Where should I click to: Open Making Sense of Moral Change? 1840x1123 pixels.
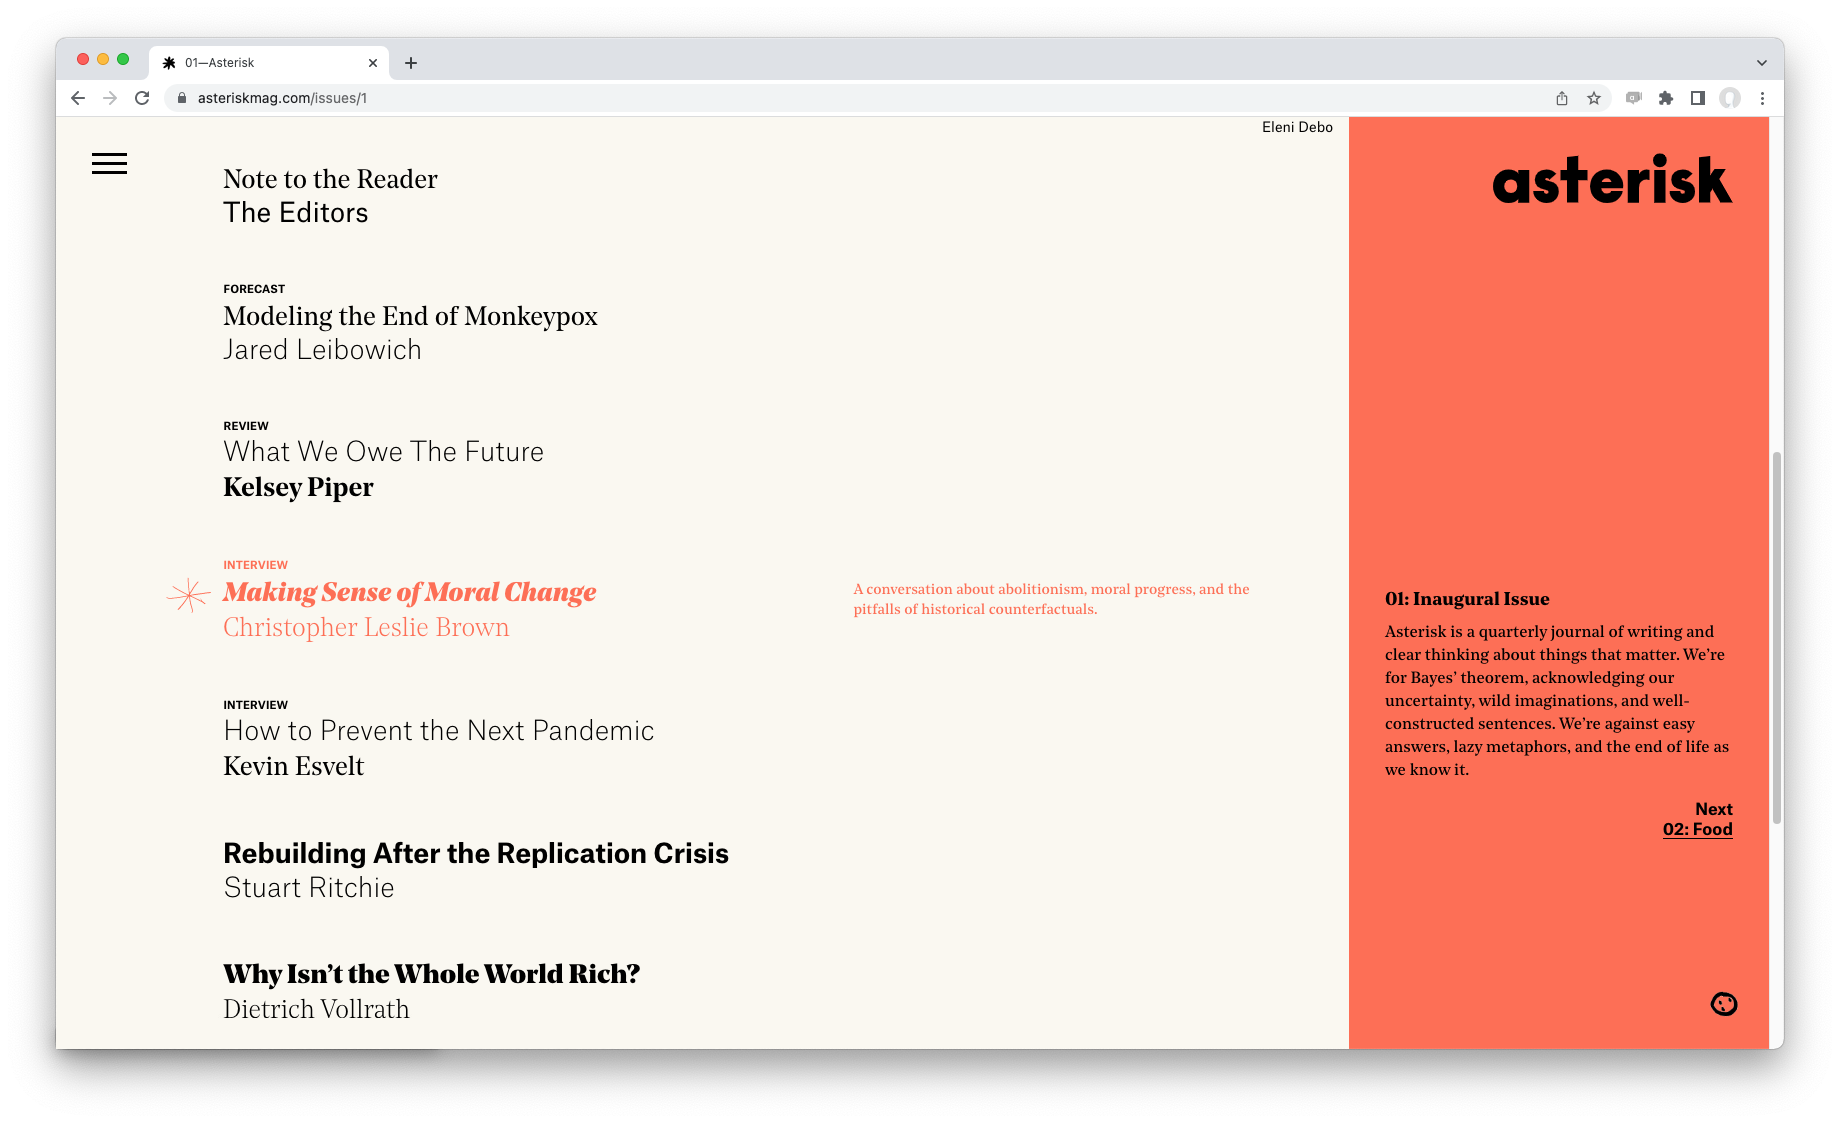409,592
